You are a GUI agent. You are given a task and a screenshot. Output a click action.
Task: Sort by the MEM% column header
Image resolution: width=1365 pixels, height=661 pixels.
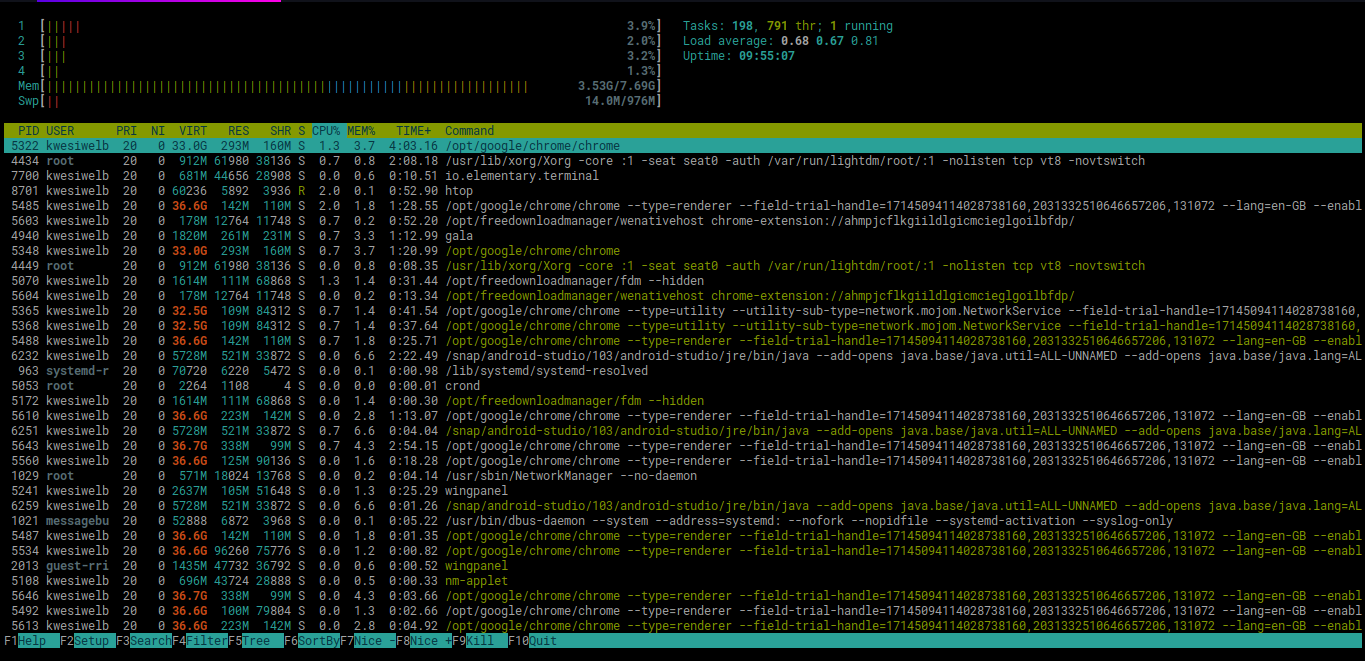(x=361, y=131)
